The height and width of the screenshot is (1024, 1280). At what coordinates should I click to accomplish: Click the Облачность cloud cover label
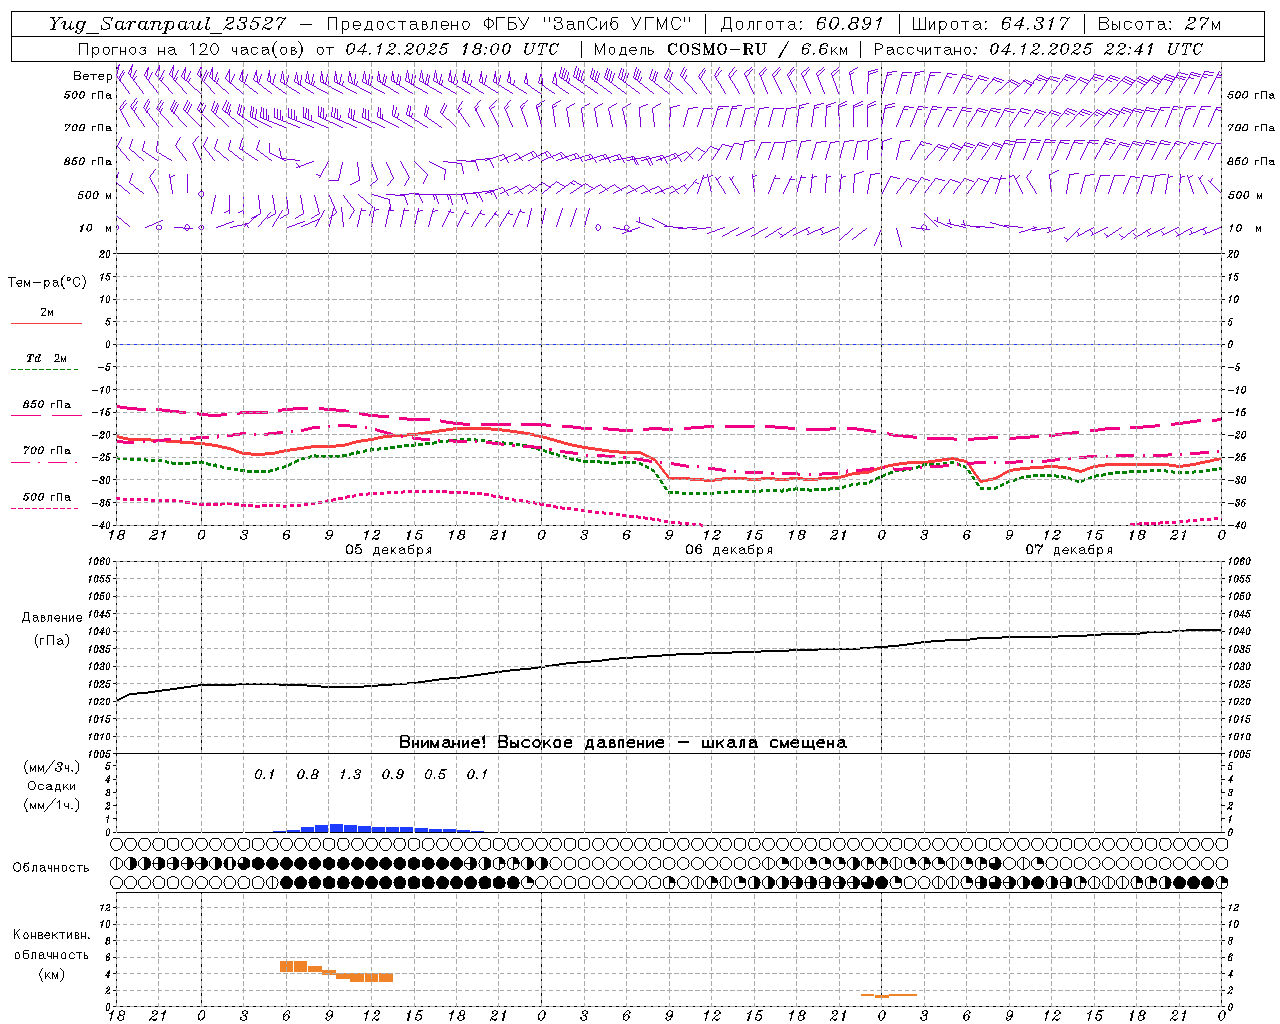coord(51,868)
